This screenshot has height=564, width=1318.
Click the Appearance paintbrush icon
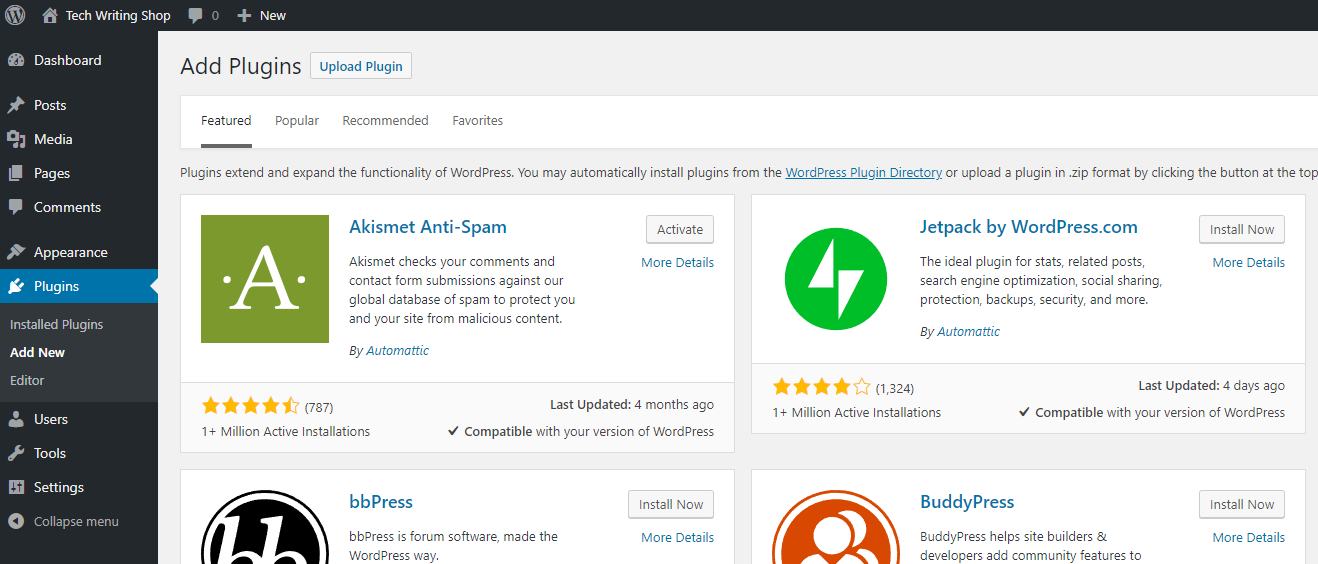pos(16,252)
